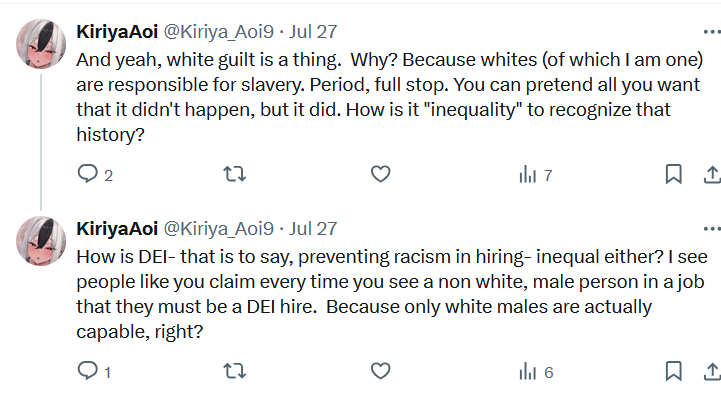Bookmark the first tweet
This screenshot has width=721, height=399.
pos(674,174)
